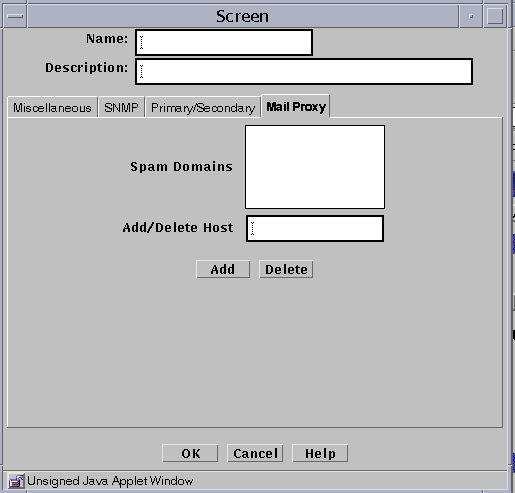Select the Primary/Secondary tab
This screenshot has height=493, width=515.
pyautogui.click(x=203, y=107)
